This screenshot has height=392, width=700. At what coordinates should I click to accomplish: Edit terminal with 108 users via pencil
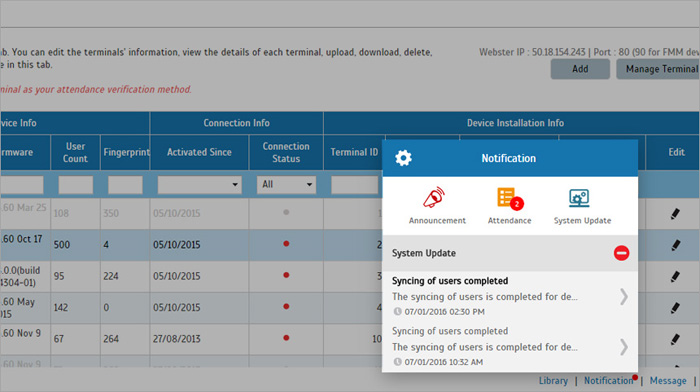click(675, 214)
